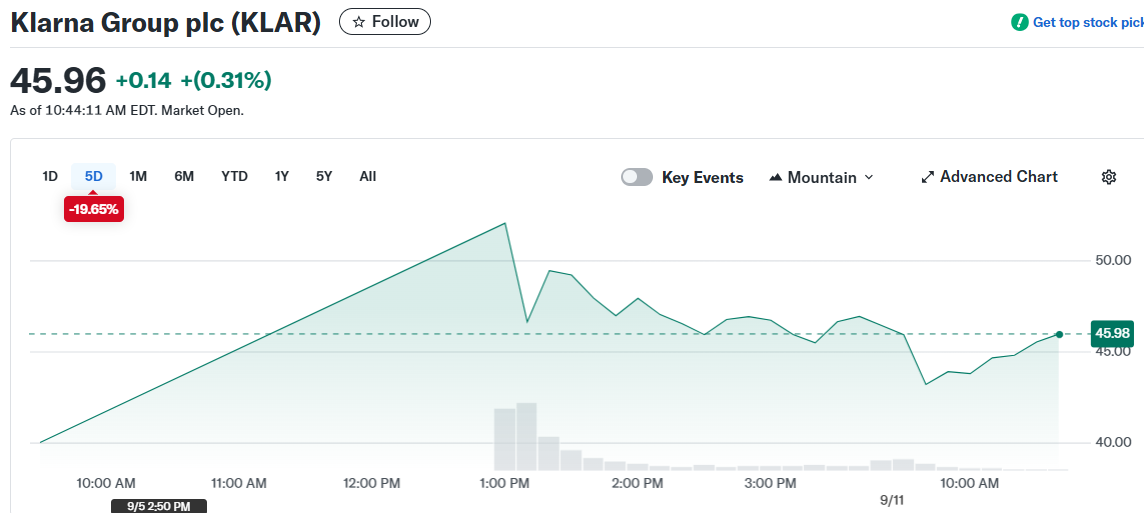Click the +0.14 price change value
Viewport: 1144px width, 513px height.
pos(144,80)
